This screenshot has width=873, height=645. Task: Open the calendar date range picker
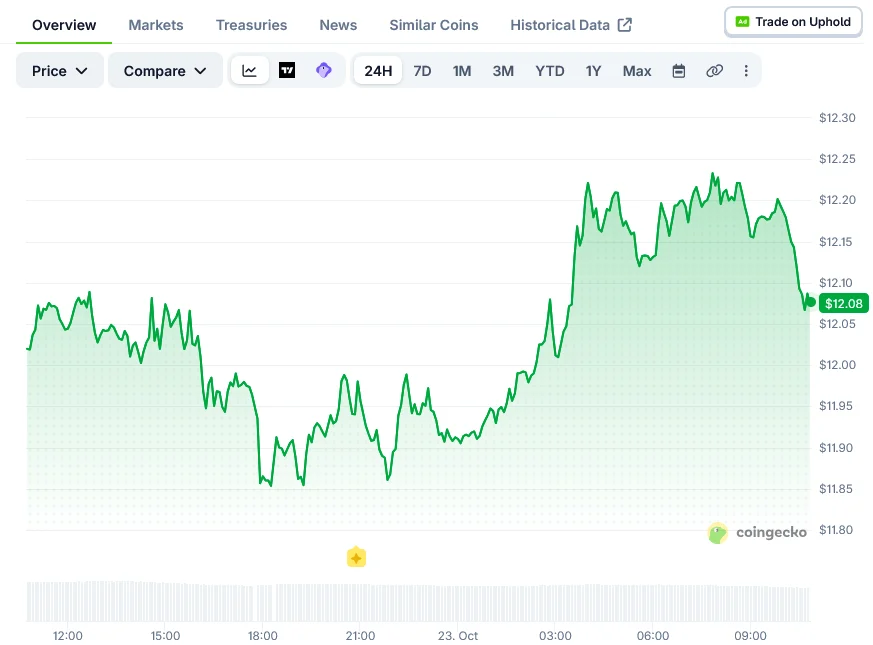coord(679,71)
